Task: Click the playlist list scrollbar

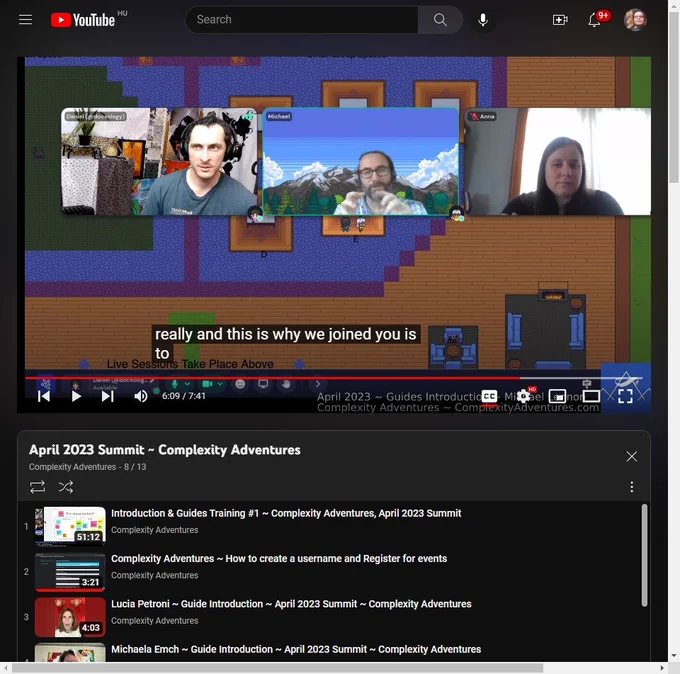Action: tap(644, 555)
